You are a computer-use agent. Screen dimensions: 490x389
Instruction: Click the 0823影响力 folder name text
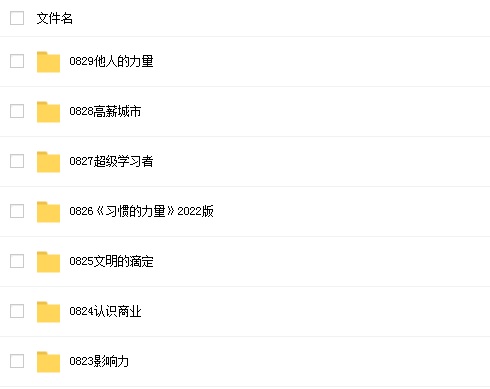click(99, 361)
